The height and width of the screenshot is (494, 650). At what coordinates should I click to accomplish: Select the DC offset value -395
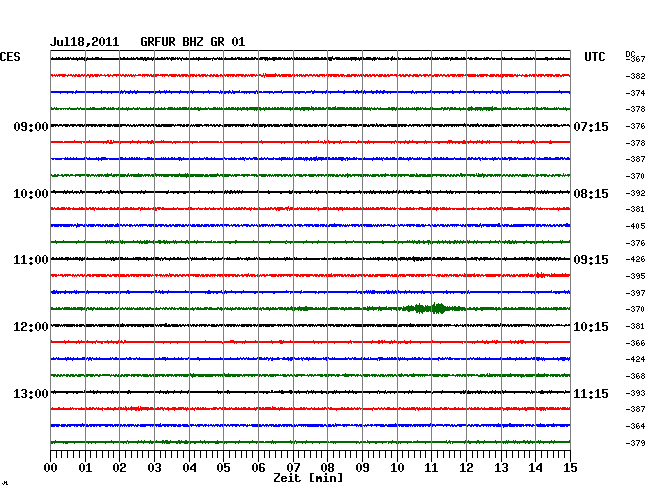coord(635,276)
